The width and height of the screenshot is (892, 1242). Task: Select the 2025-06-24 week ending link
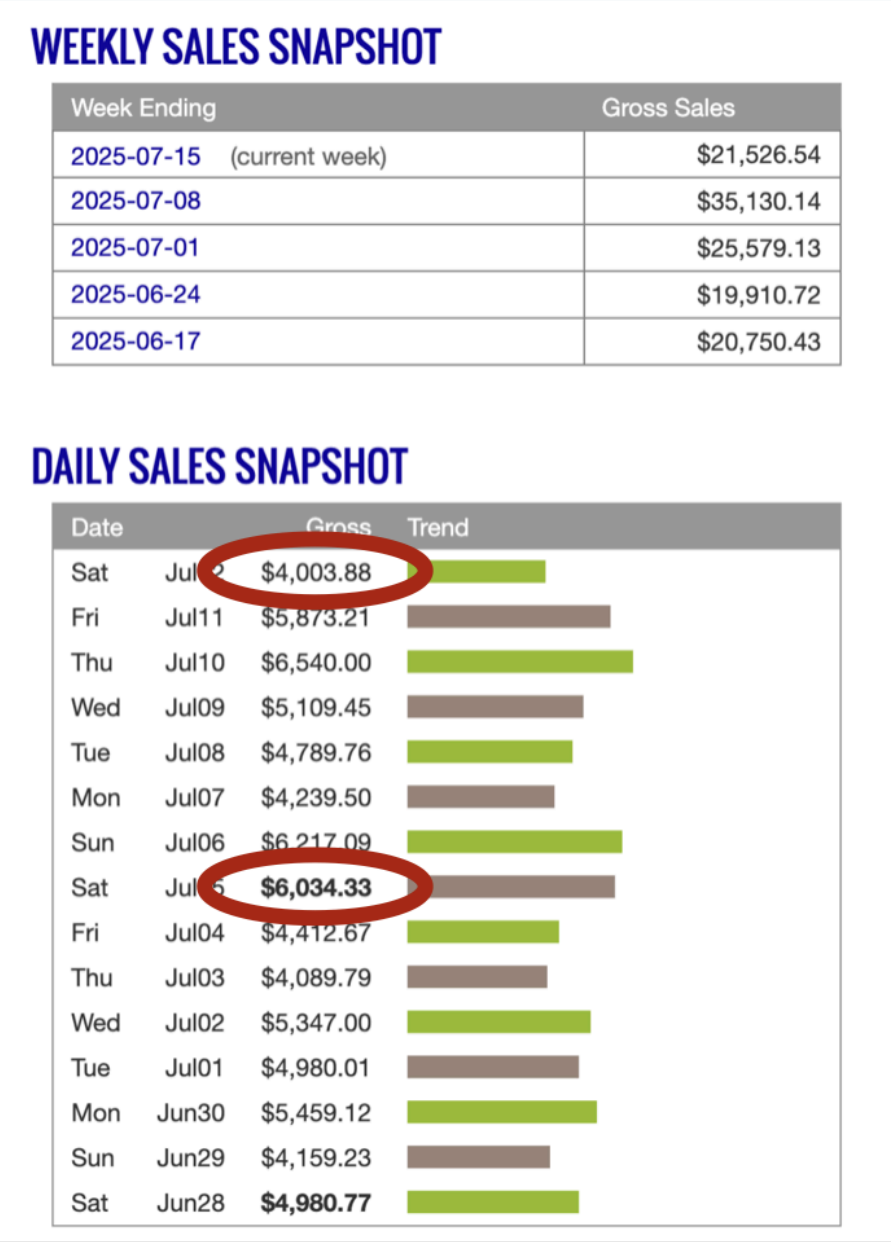tap(135, 295)
